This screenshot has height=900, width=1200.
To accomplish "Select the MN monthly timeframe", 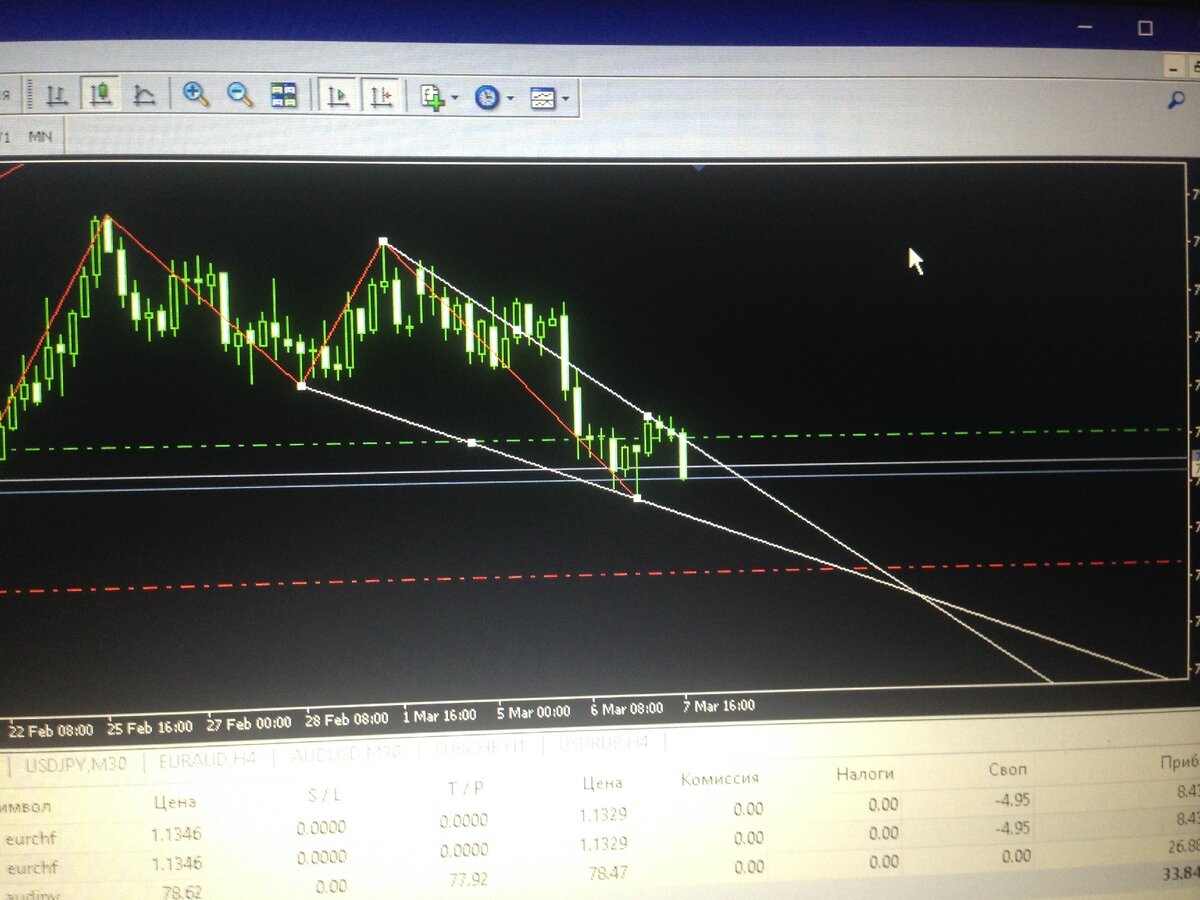I will tap(40, 136).
